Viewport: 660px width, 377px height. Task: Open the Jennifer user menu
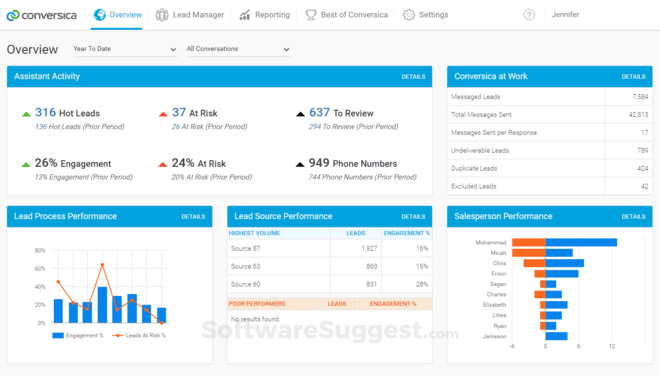(565, 15)
